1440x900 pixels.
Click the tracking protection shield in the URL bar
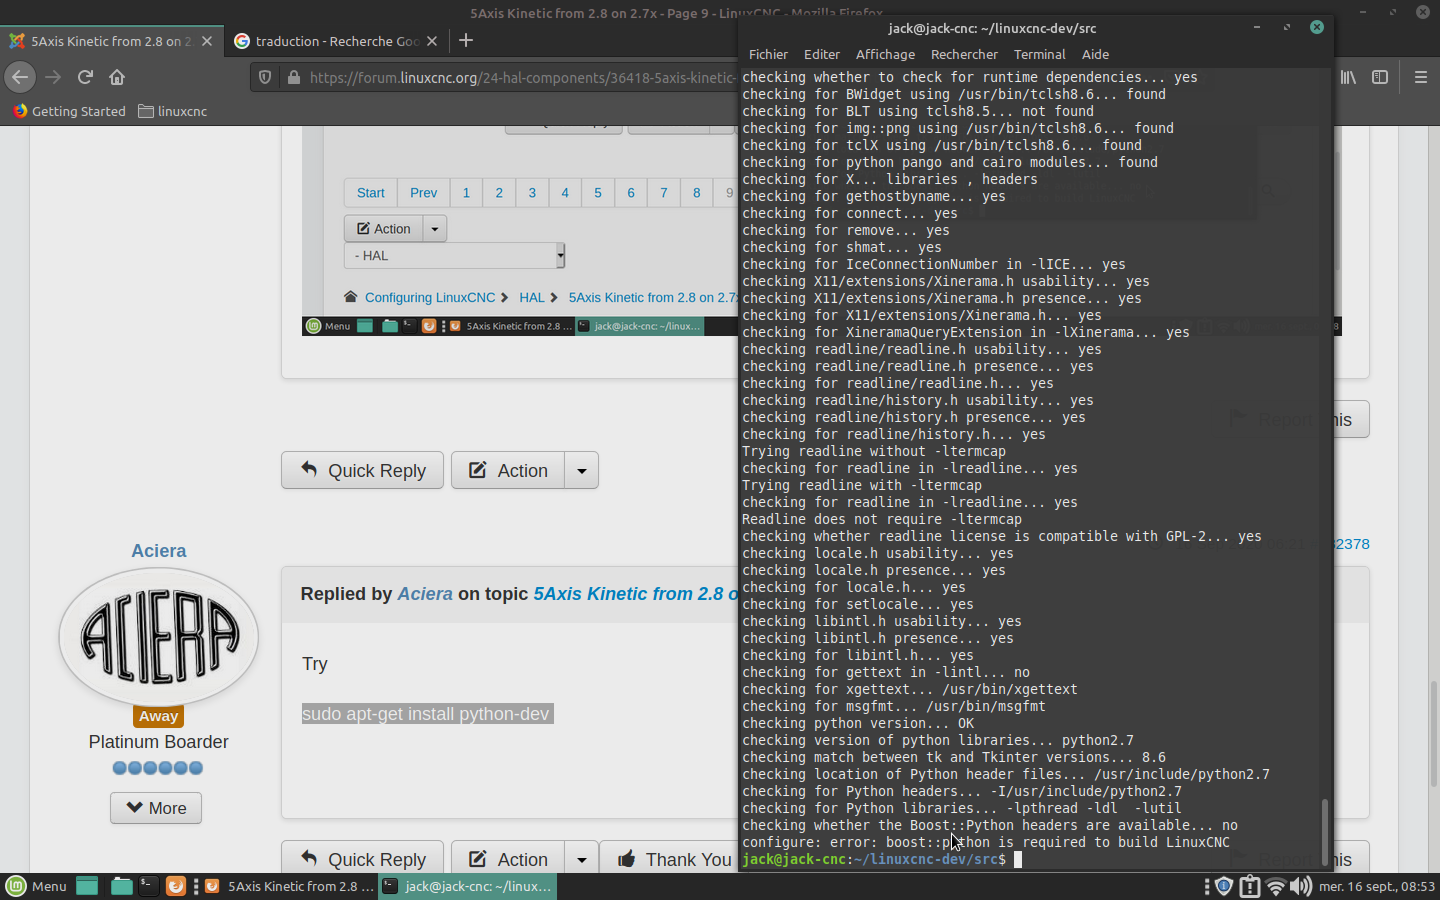pyautogui.click(x=265, y=77)
